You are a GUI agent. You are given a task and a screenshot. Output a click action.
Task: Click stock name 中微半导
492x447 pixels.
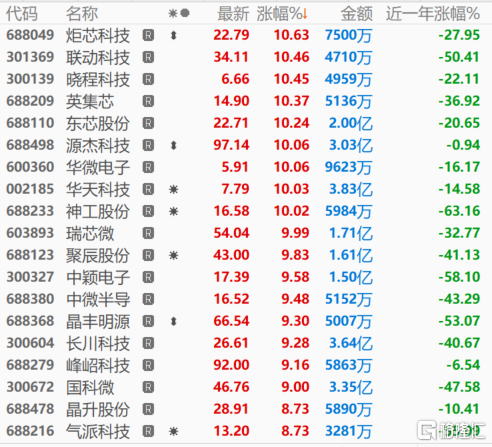click(98, 299)
